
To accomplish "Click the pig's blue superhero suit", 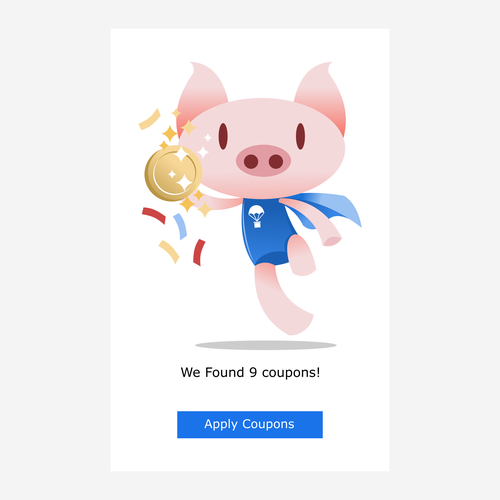I will [x=267, y=232].
